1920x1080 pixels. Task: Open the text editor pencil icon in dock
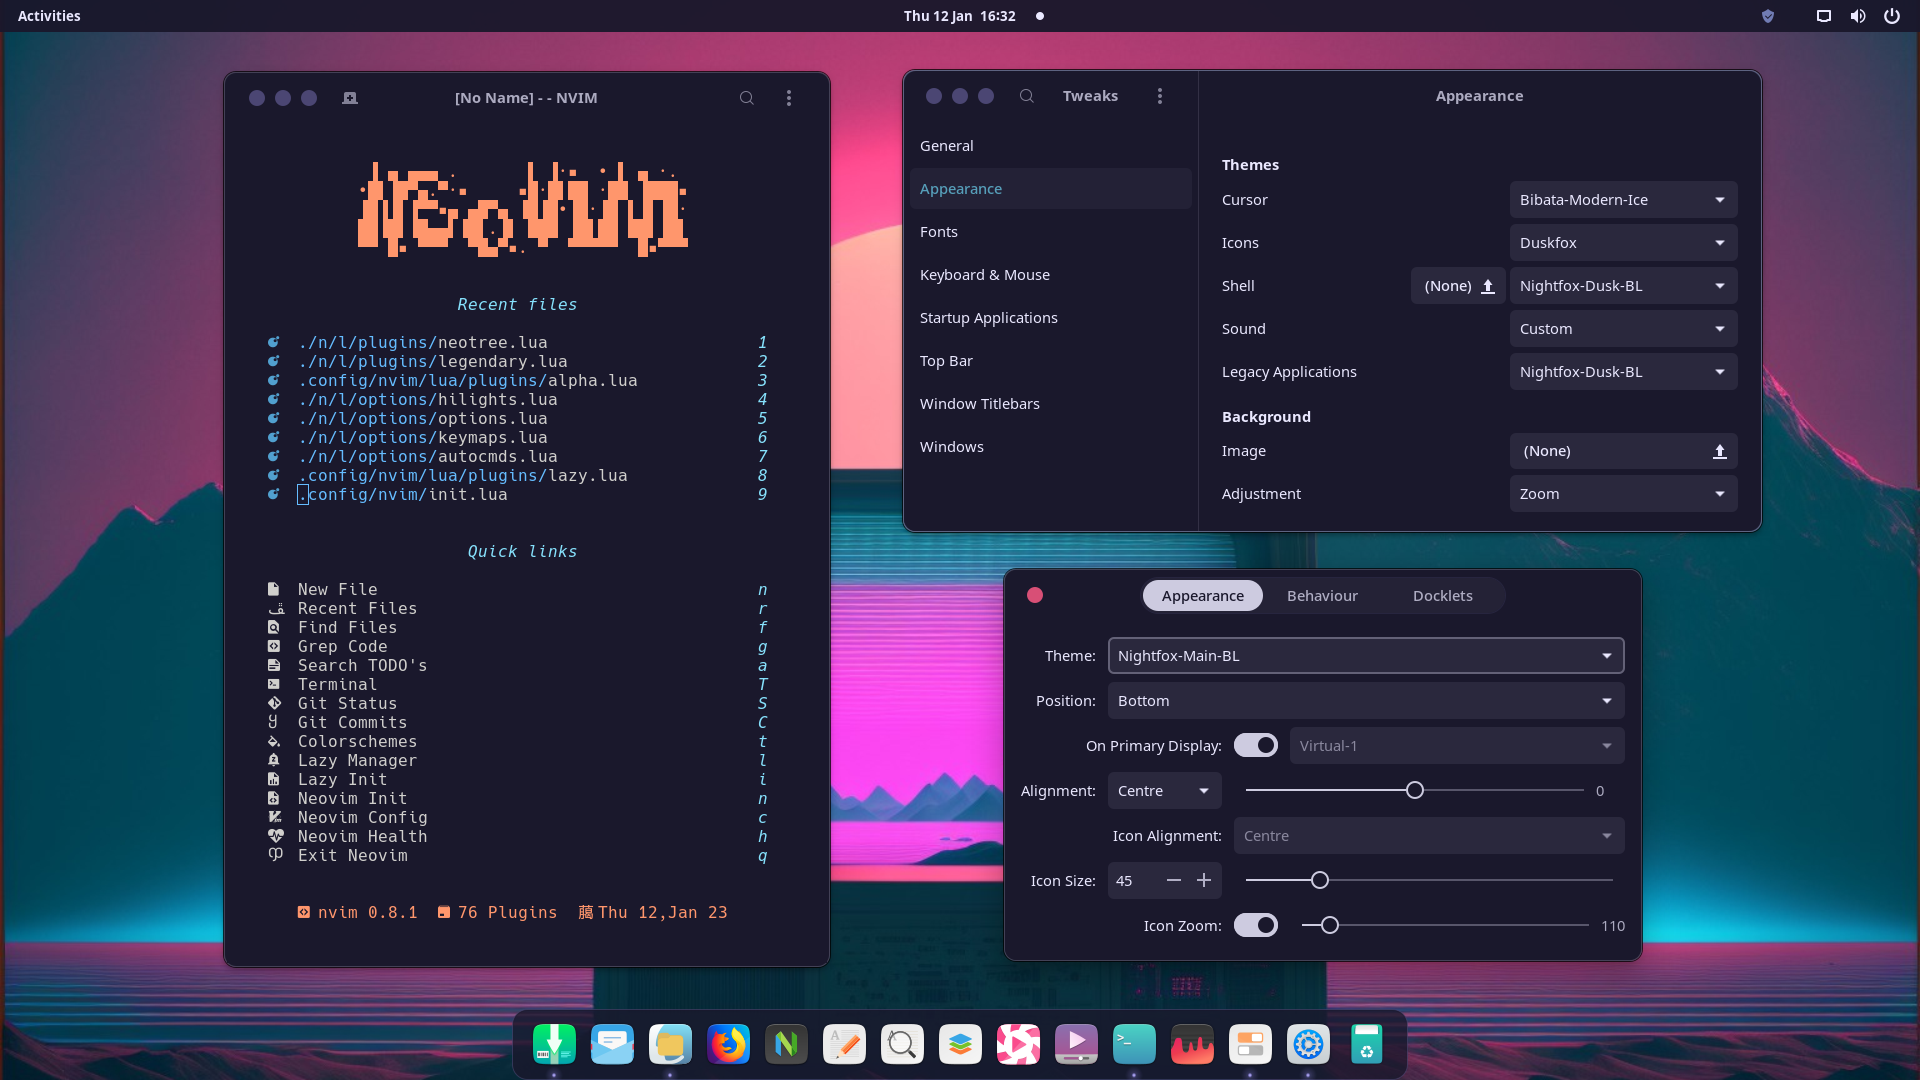click(x=844, y=1045)
